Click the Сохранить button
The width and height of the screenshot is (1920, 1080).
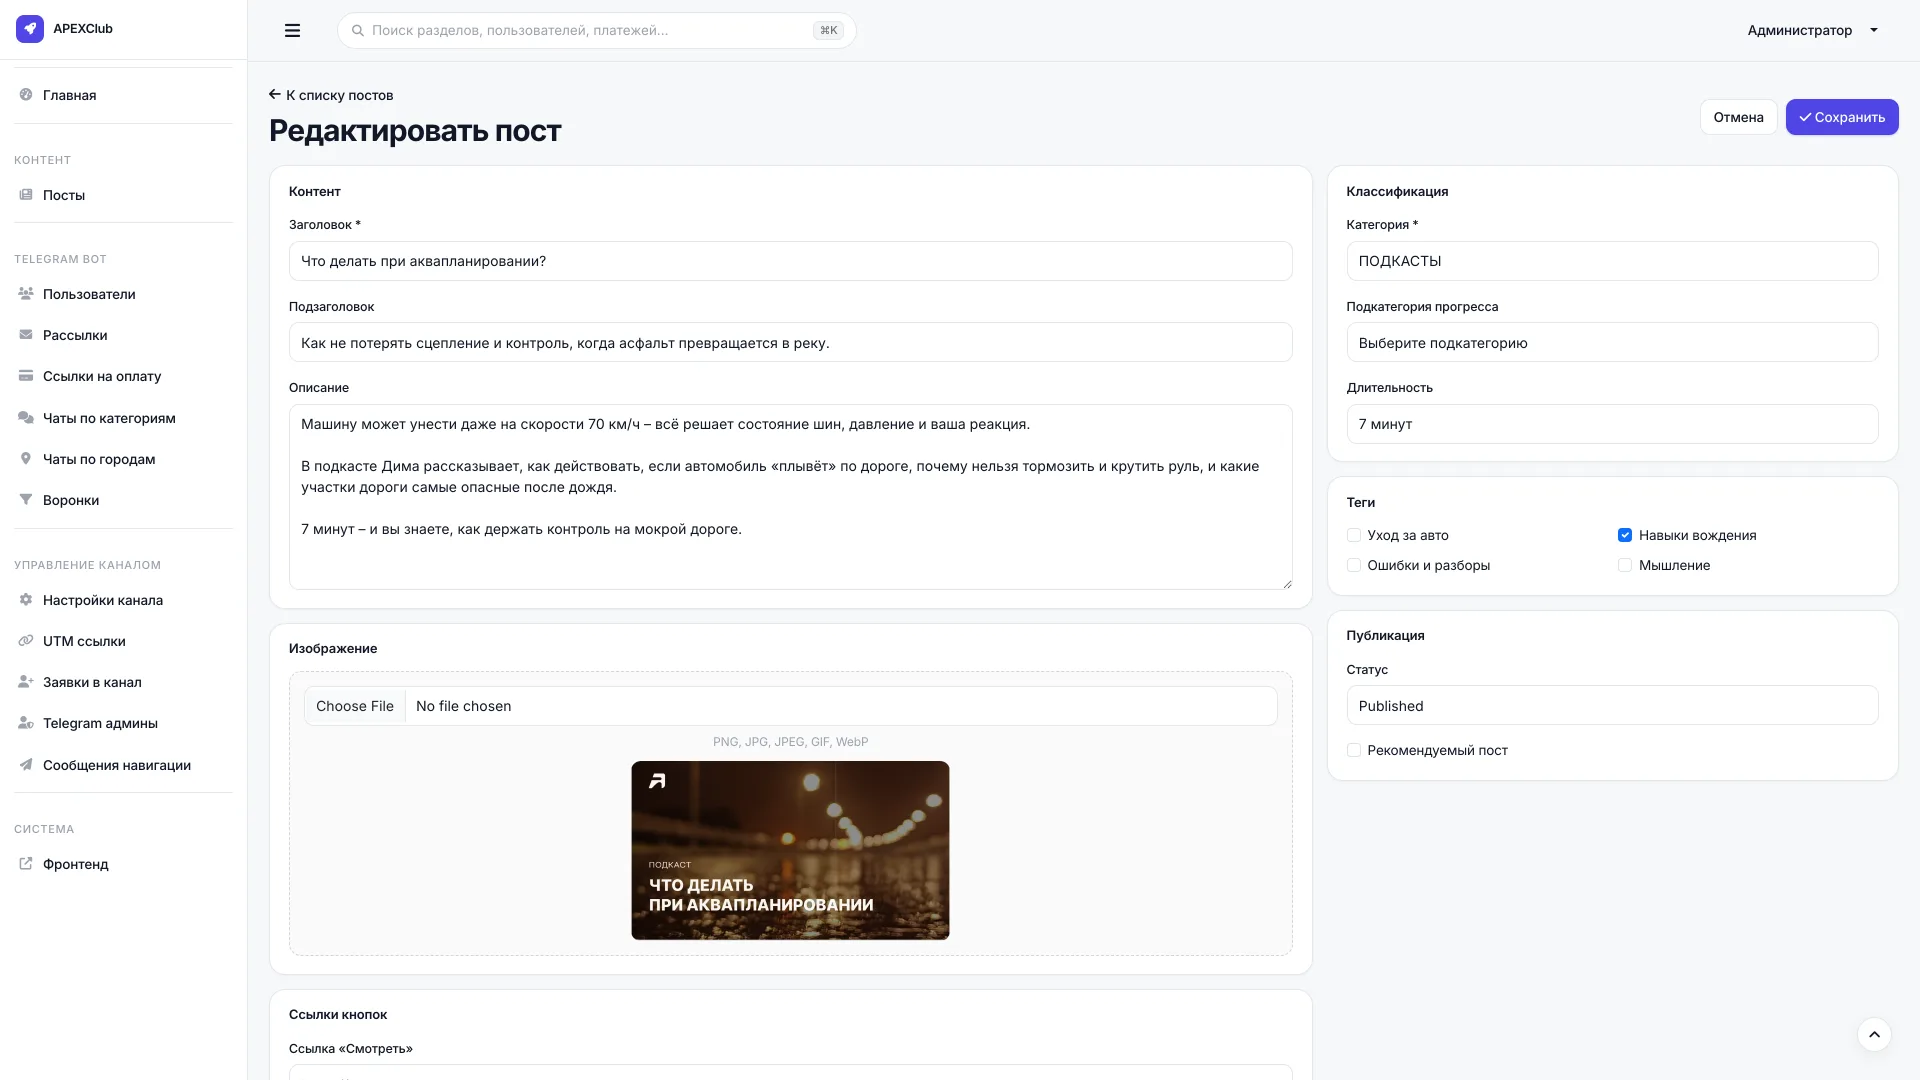1842,117
